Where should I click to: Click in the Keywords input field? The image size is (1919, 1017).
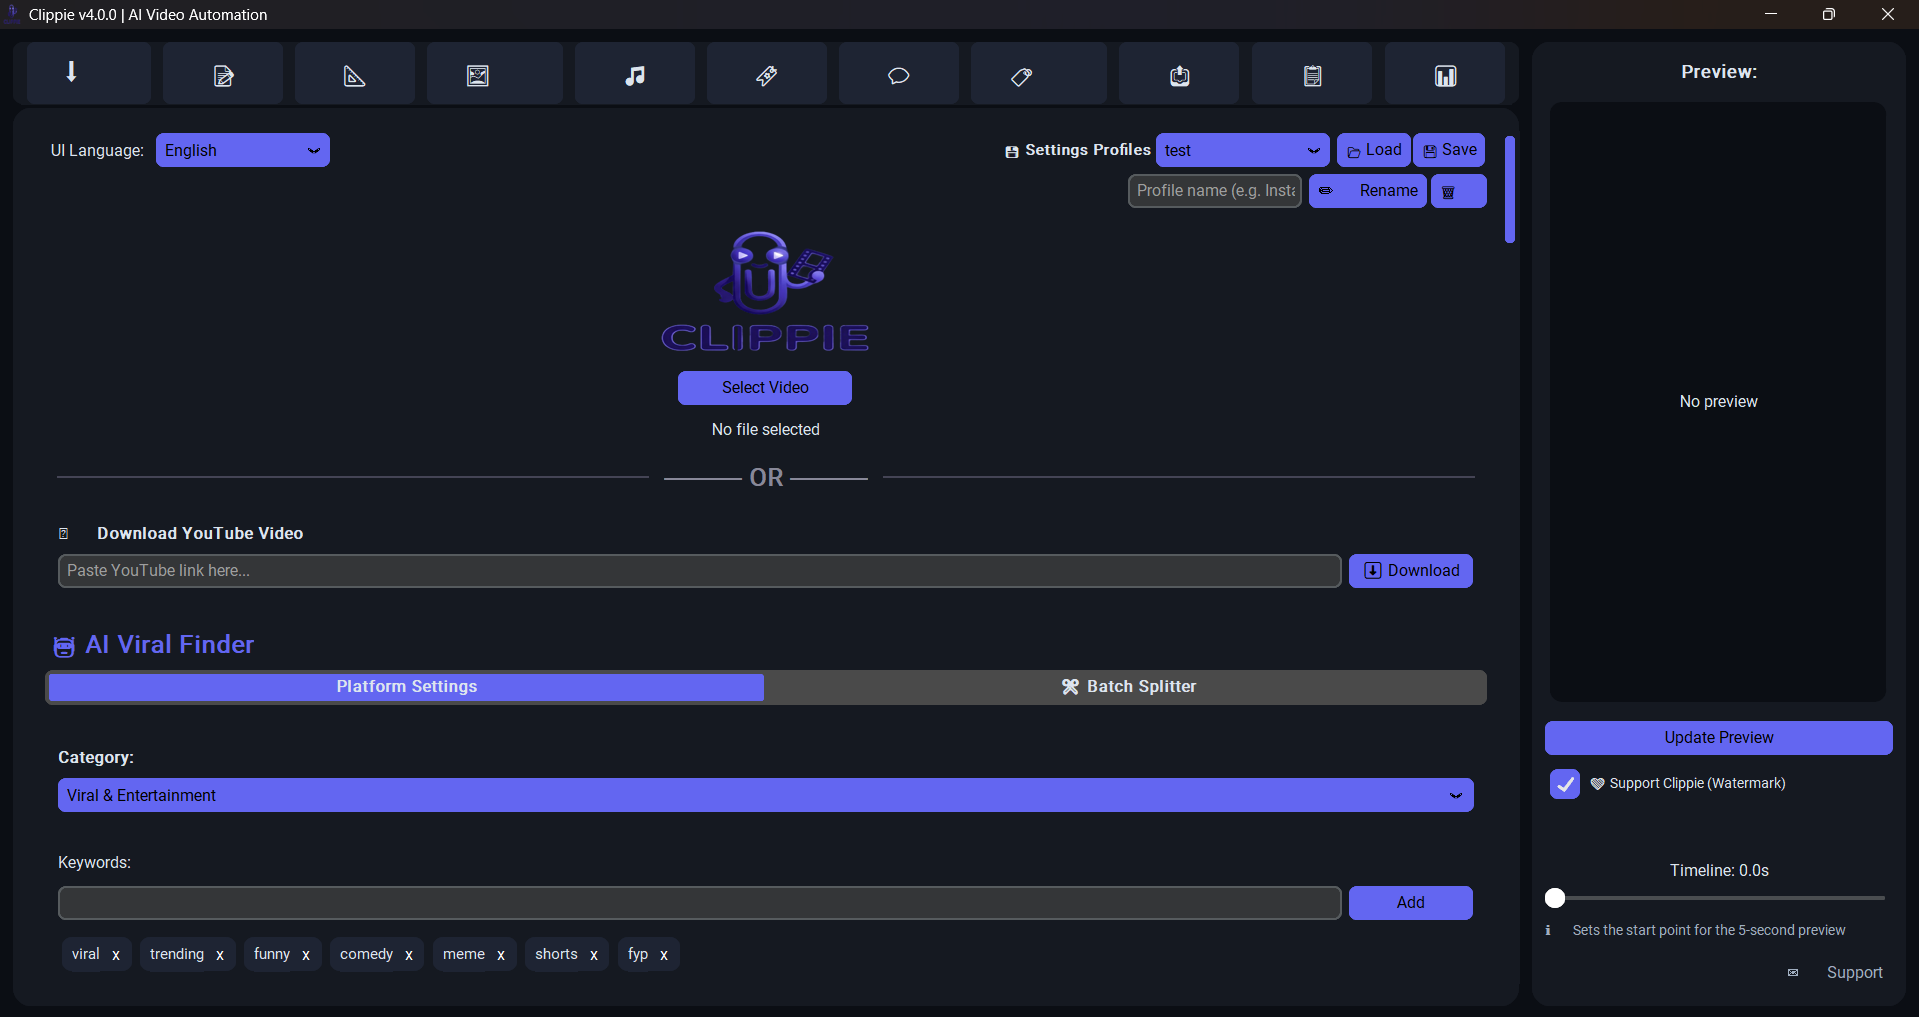[x=699, y=903]
